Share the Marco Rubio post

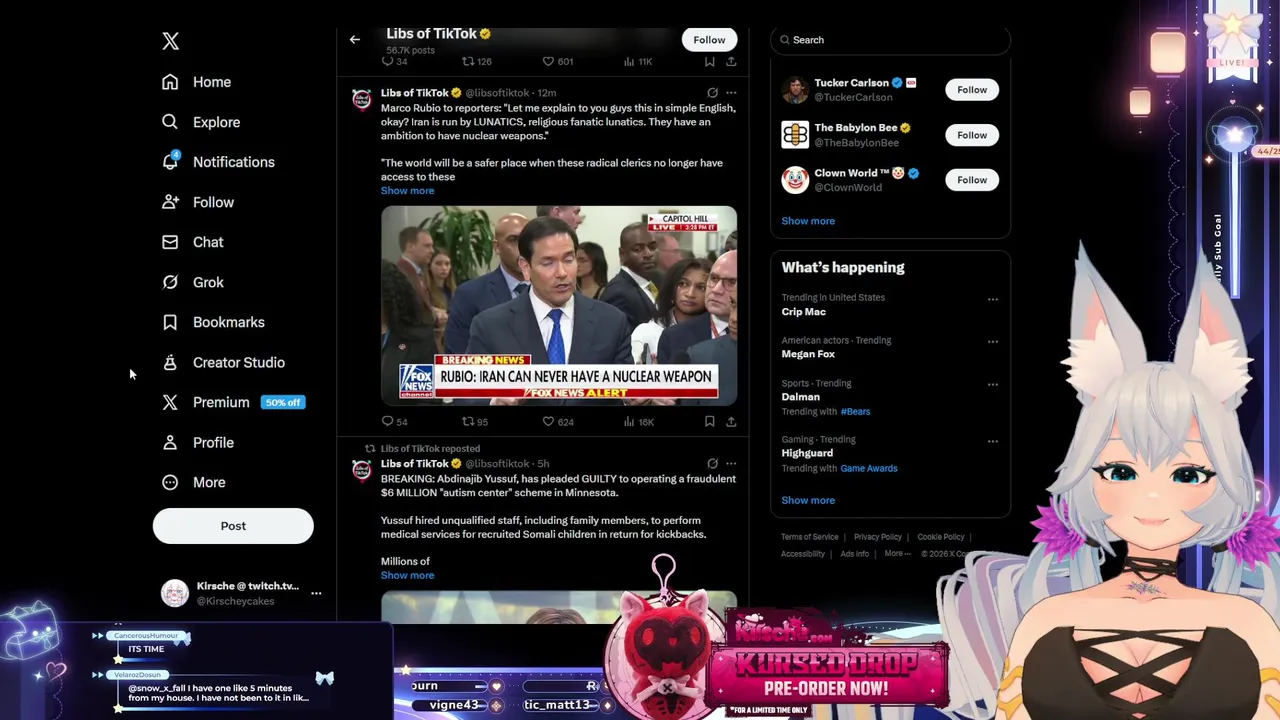tap(731, 422)
